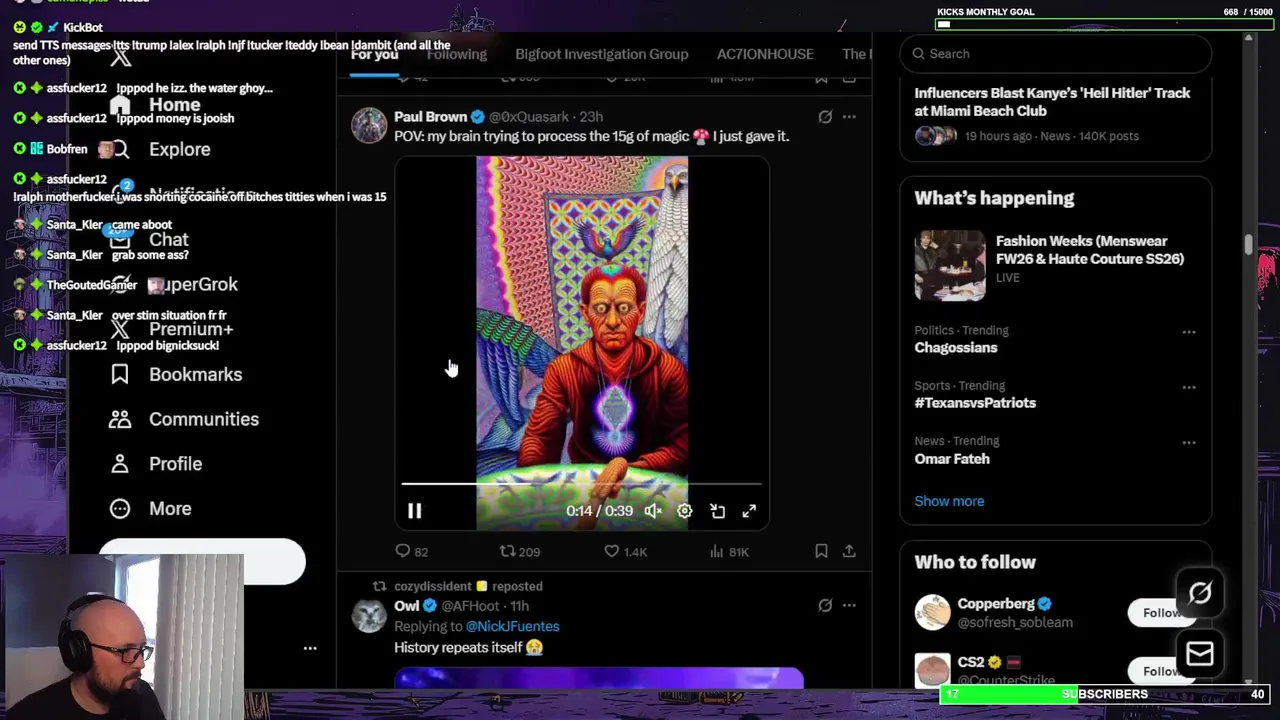Image resolution: width=1280 pixels, height=720 pixels.
Task: Open the AC7IONHOUSE tab
Action: point(765,54)
